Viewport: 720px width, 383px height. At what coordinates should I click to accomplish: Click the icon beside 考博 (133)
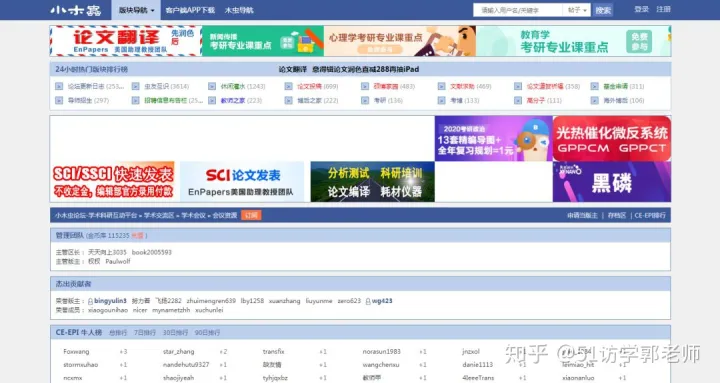441,100
